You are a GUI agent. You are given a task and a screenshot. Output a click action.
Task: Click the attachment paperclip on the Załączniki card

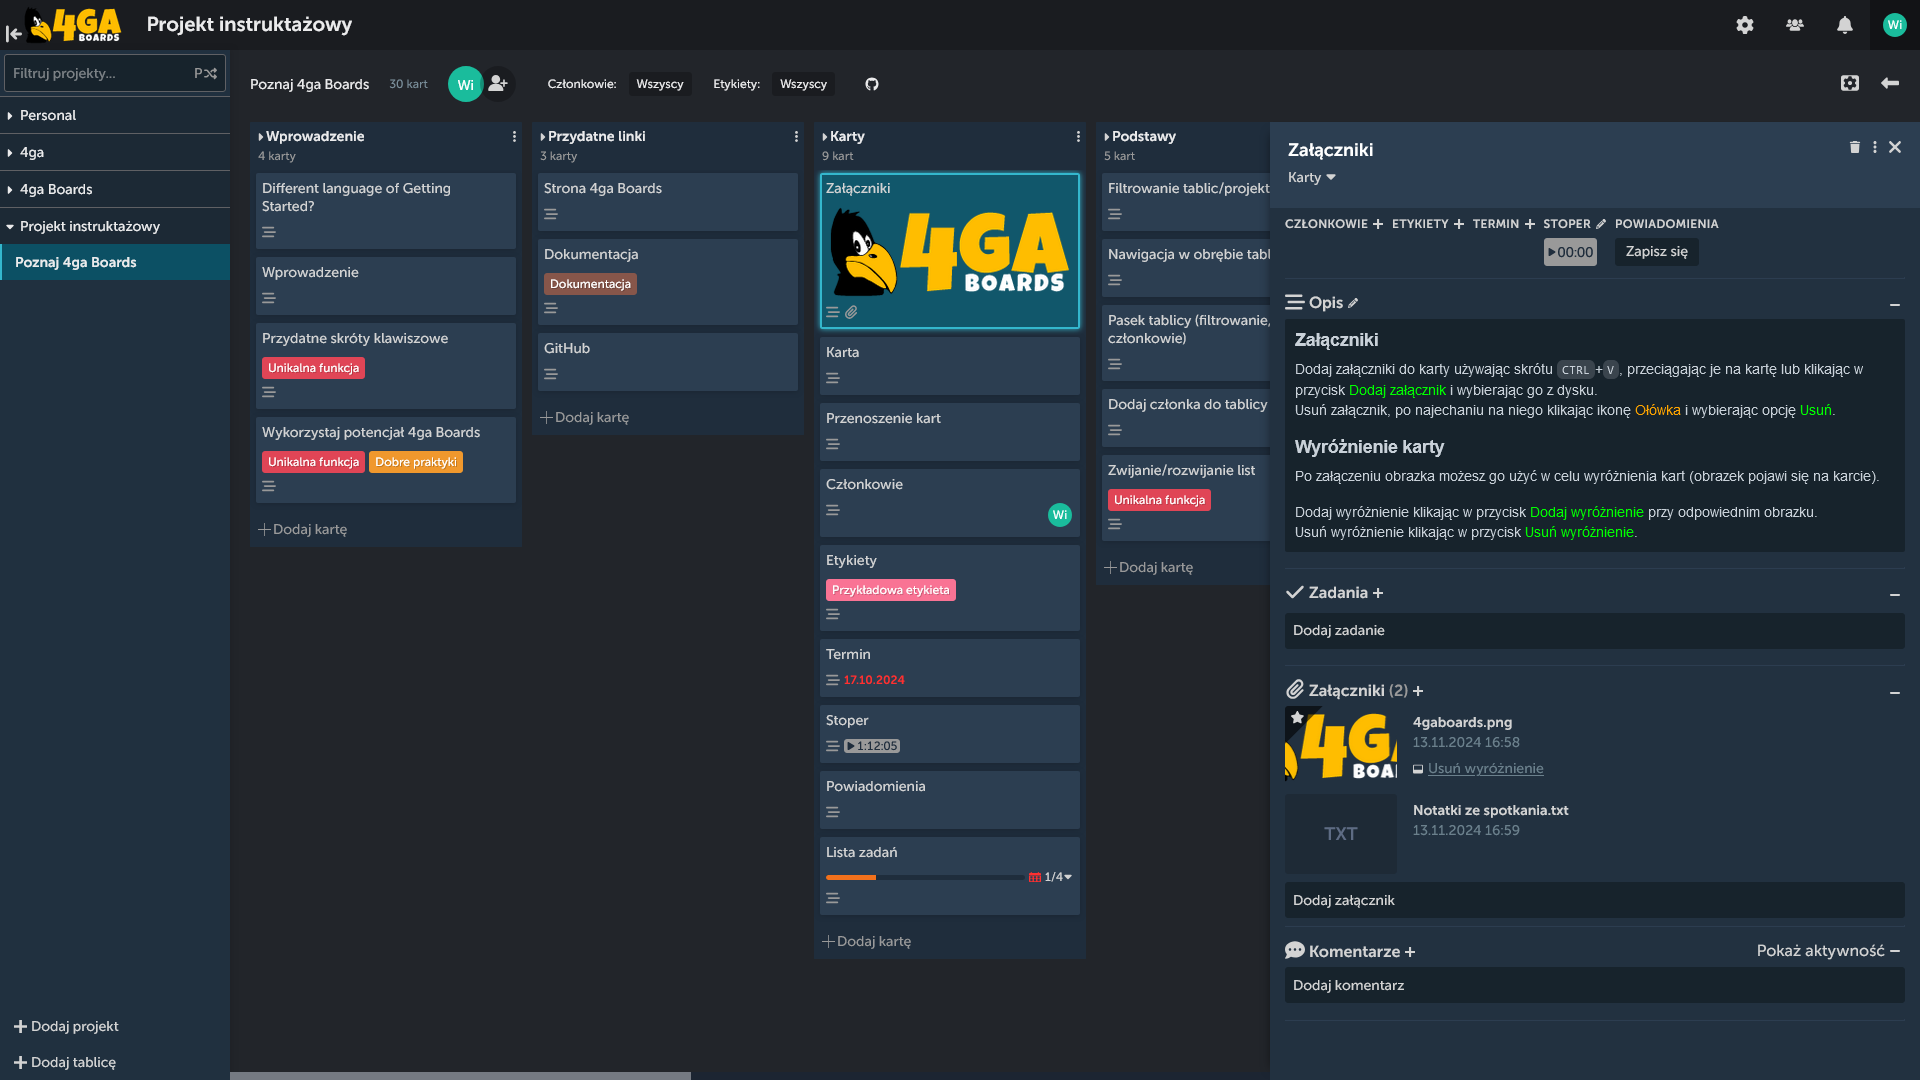(851, 312)
